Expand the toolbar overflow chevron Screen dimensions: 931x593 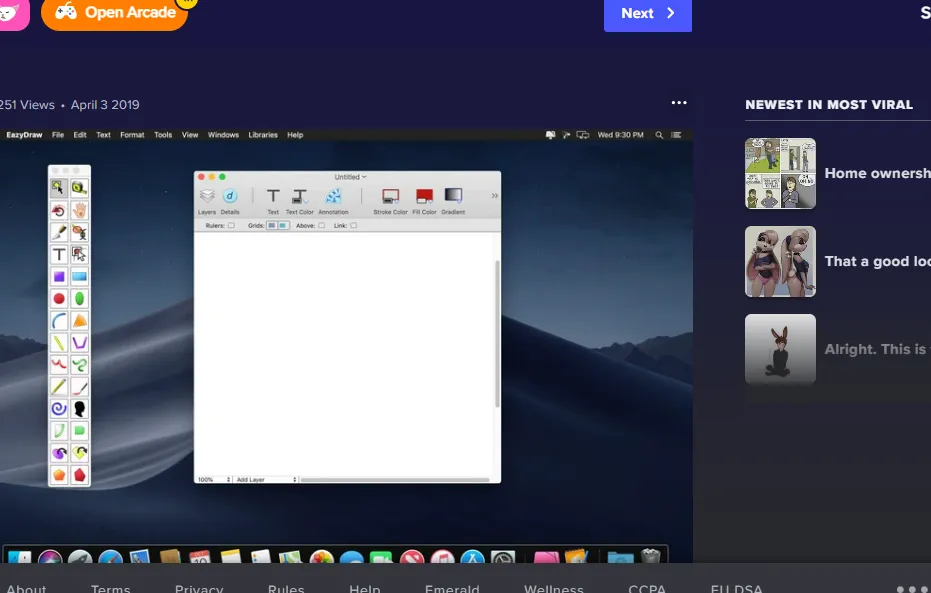pyautogui.click(x=495, y=196)
